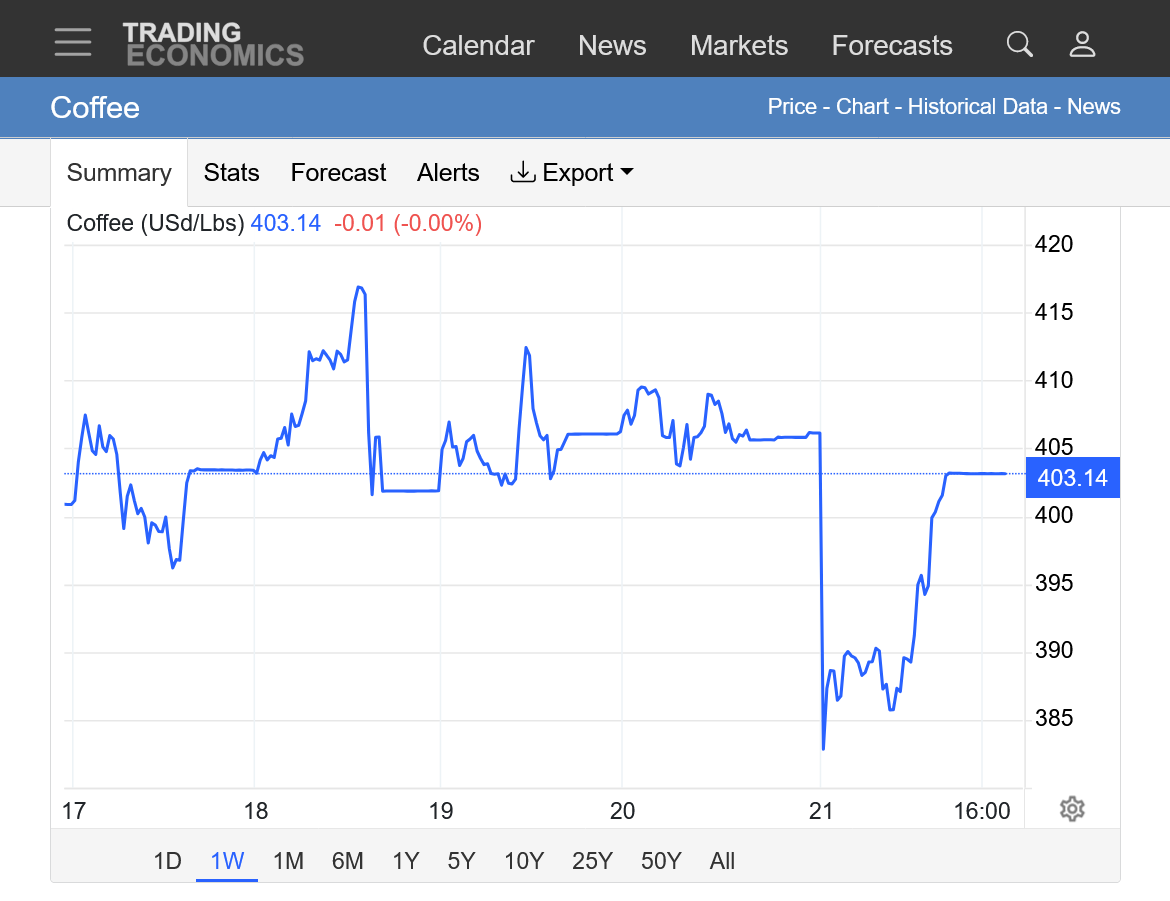Open the Forecast tab
The width and height of the screenshot is (1170, 901).
[x=338, y=173]
